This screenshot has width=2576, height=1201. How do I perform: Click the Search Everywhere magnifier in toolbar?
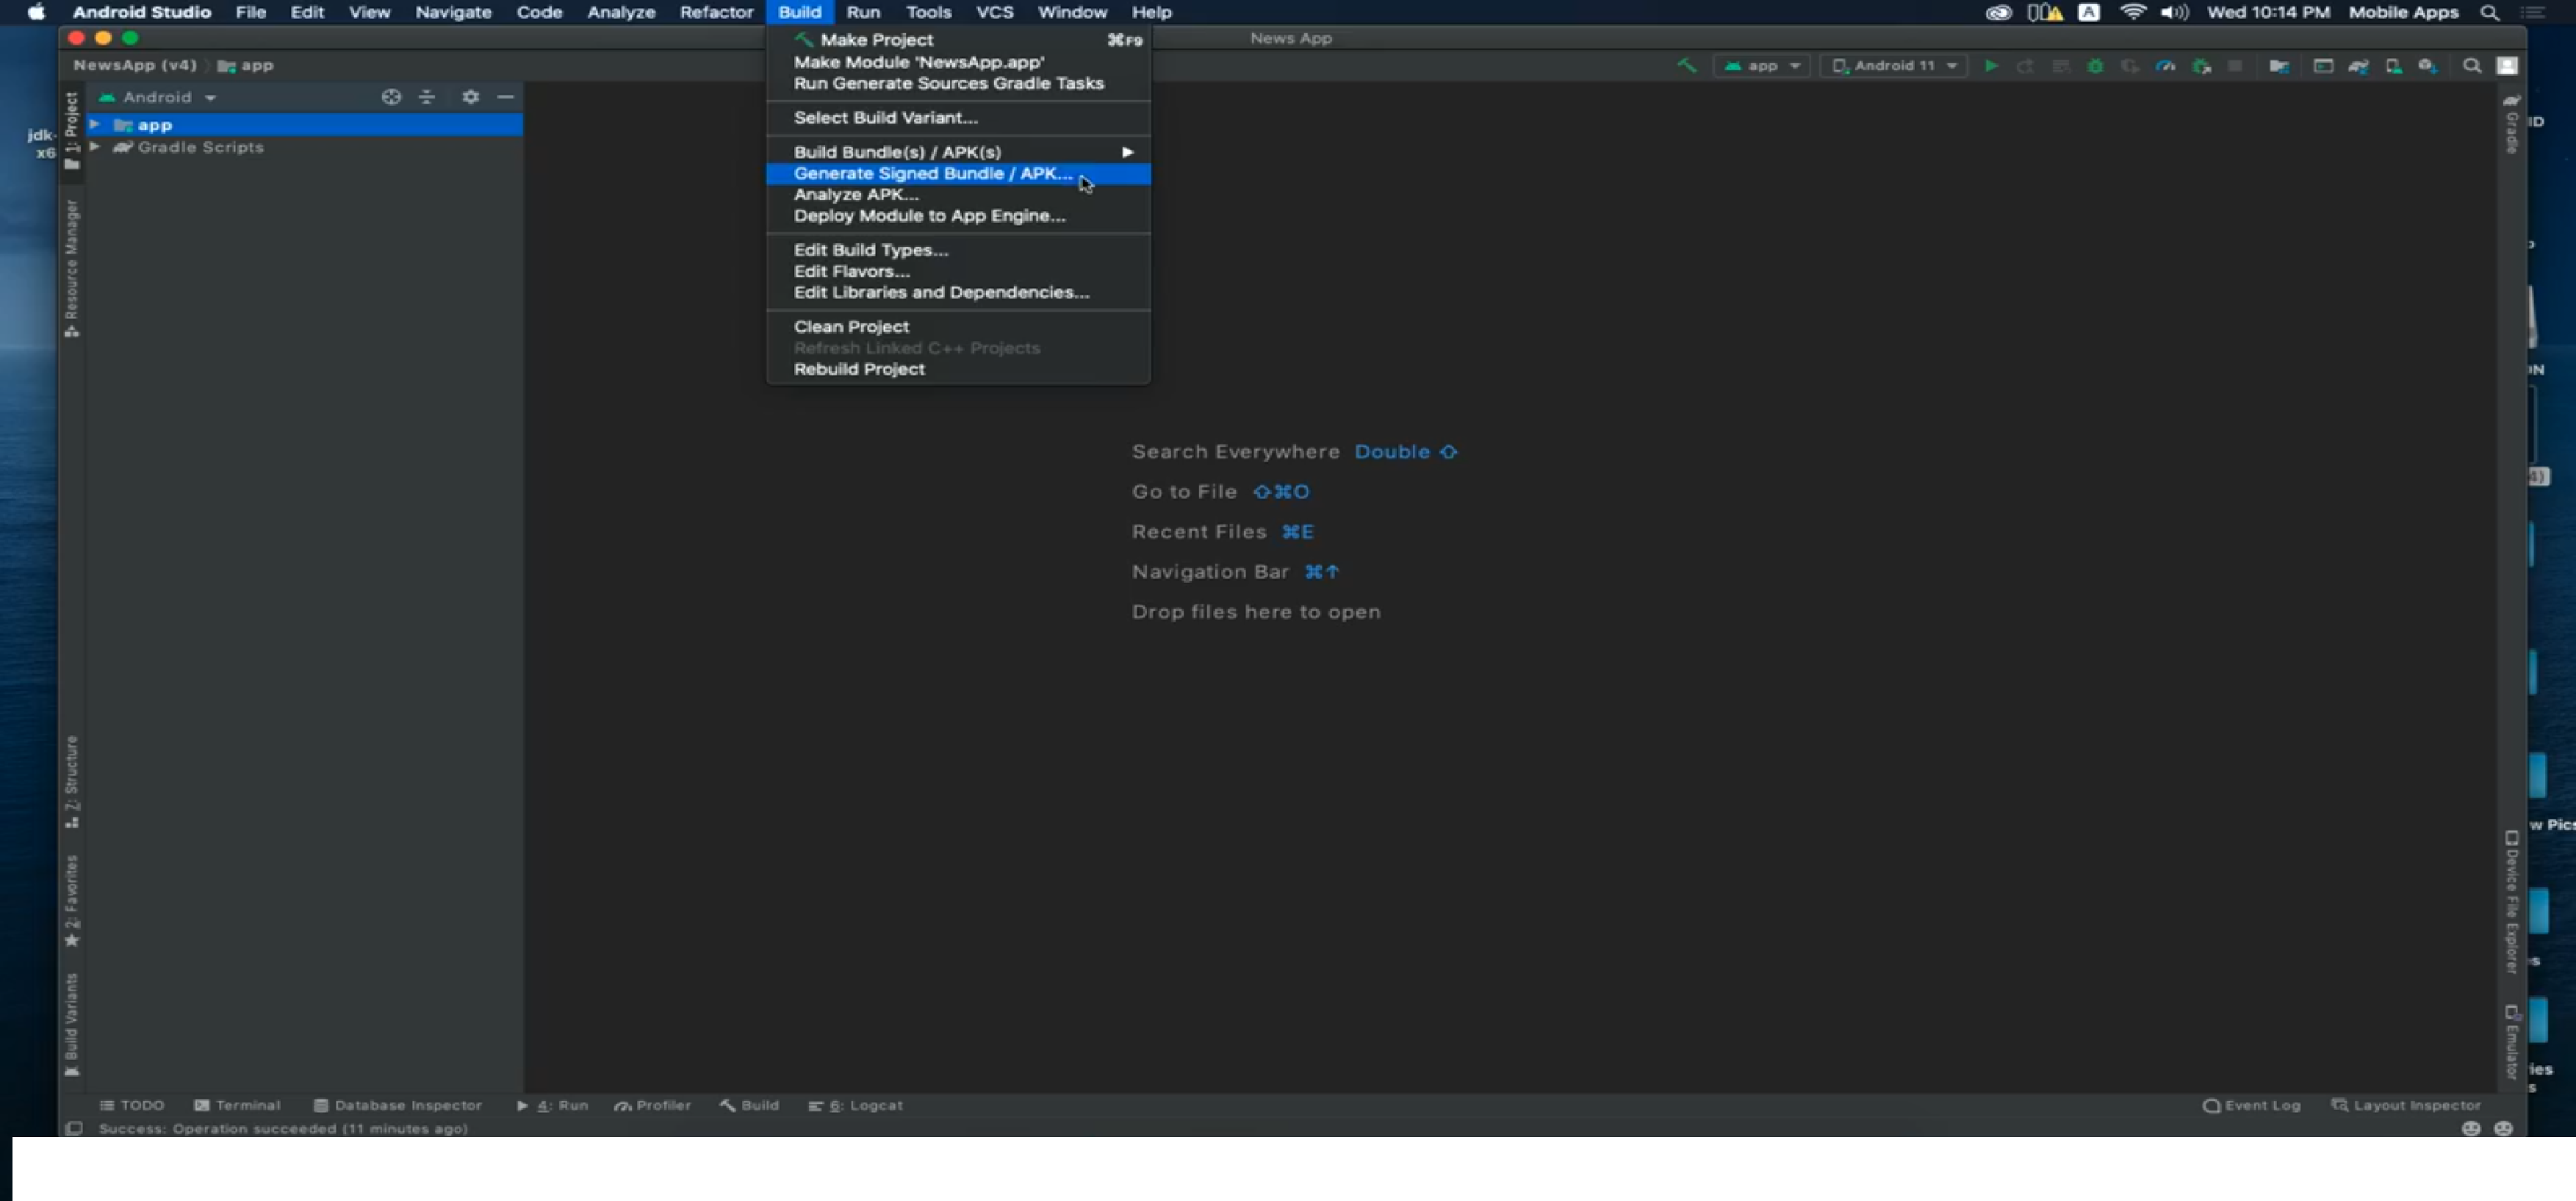(2471, 66)
